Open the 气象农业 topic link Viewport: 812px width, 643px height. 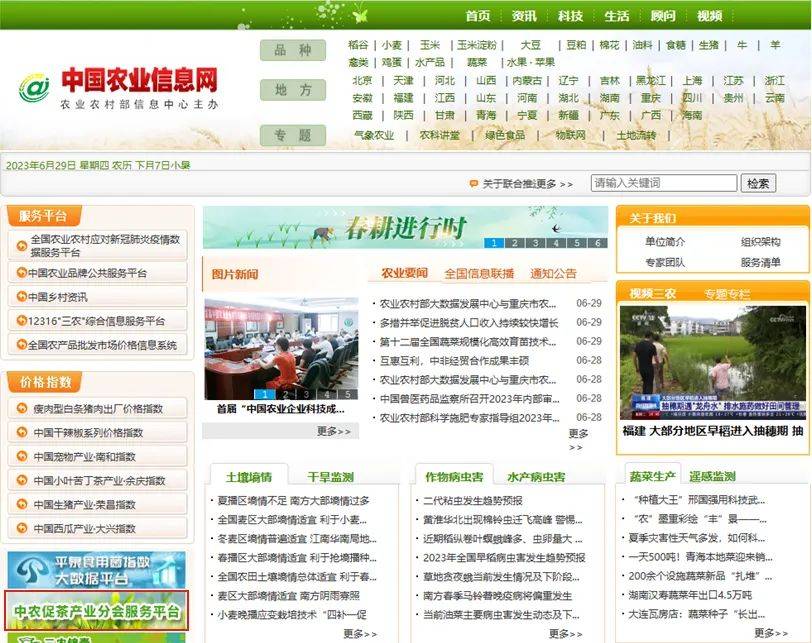[374, 135]
